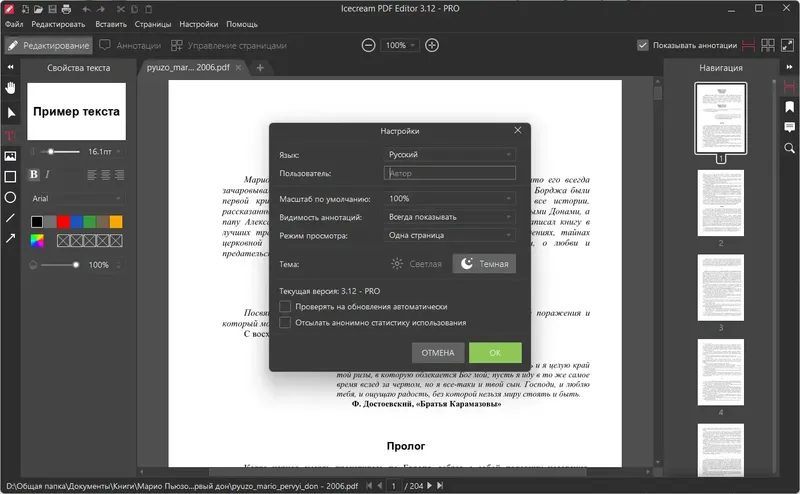Open the Страницы menu
The image size is (800, 494).
pos(153,24)
